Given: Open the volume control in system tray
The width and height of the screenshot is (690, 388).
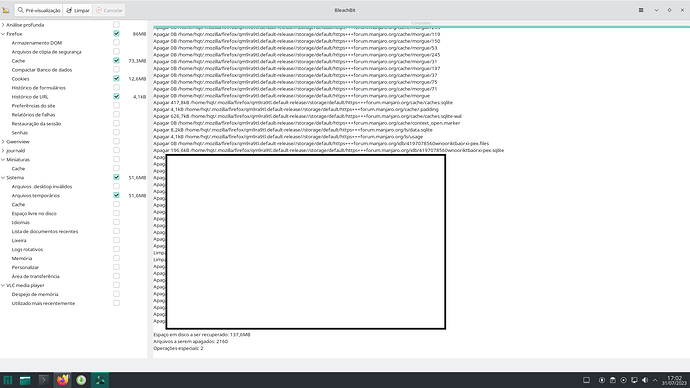Looking at the screenshot, I should pos(645,380).
